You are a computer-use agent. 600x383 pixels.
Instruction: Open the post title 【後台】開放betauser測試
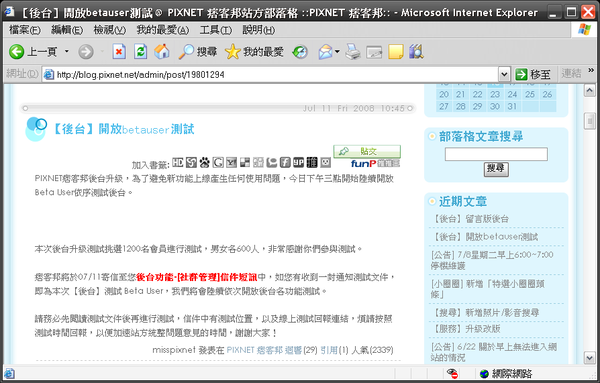[x=122, y=129]
